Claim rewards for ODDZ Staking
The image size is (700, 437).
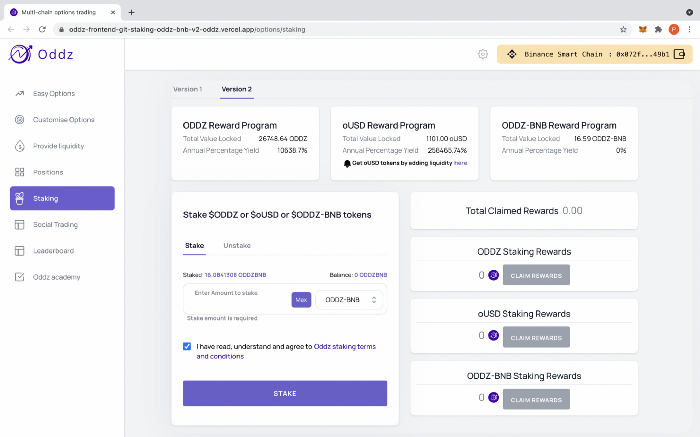click(536, 275)
